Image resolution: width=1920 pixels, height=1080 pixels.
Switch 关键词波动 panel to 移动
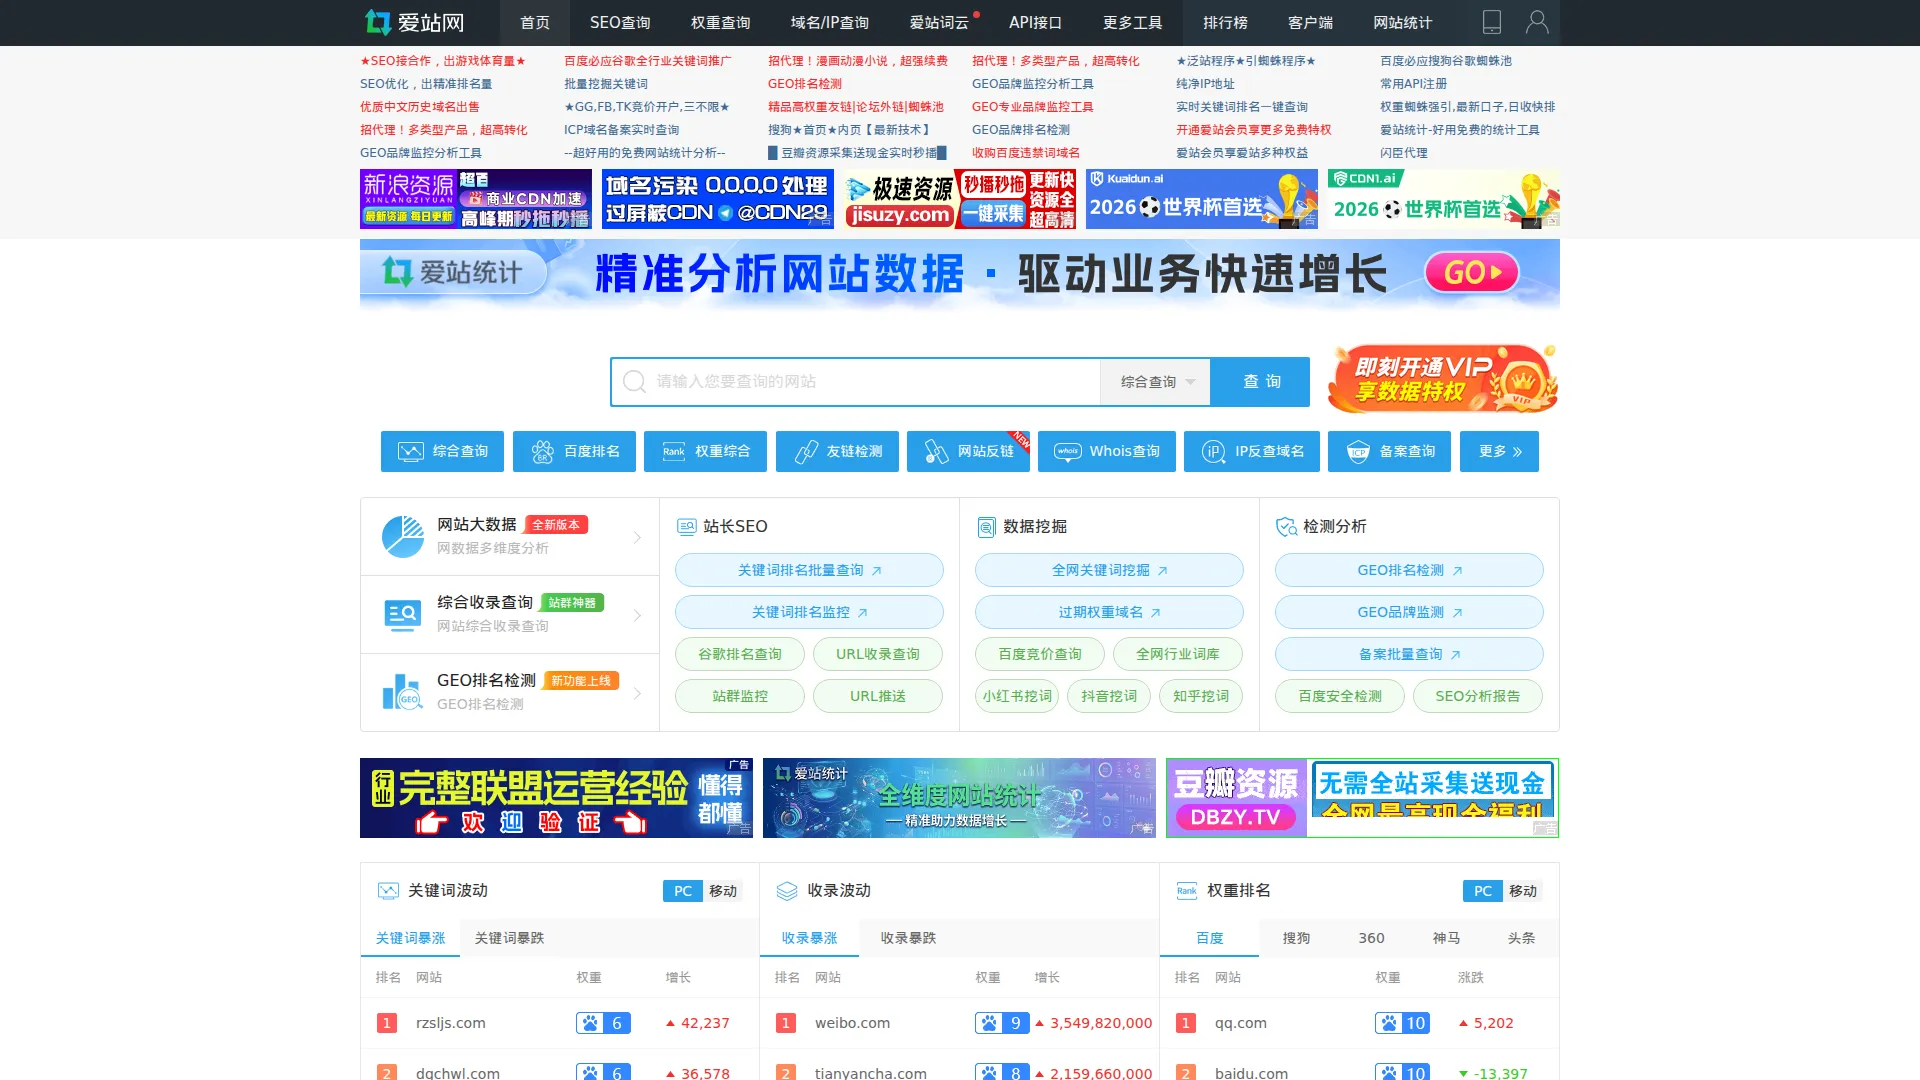723,891
